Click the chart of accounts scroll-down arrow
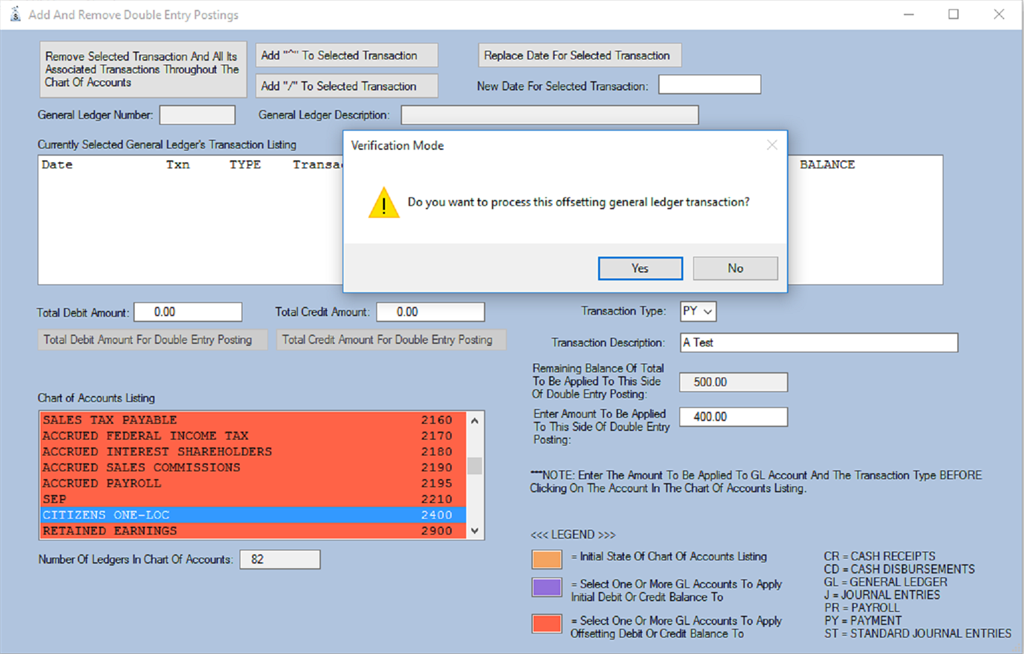Viewport: 1024px width, 654px height. (475, 531)
